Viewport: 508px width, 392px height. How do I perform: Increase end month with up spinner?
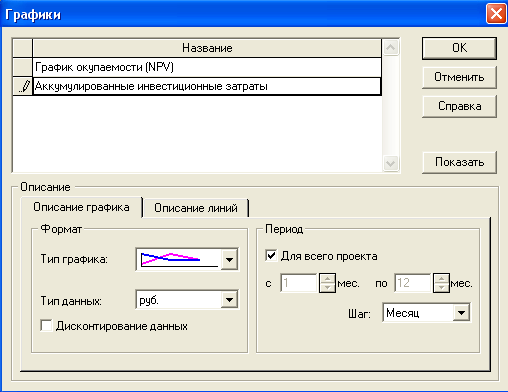pyautogui.click(x=441, y=279)
